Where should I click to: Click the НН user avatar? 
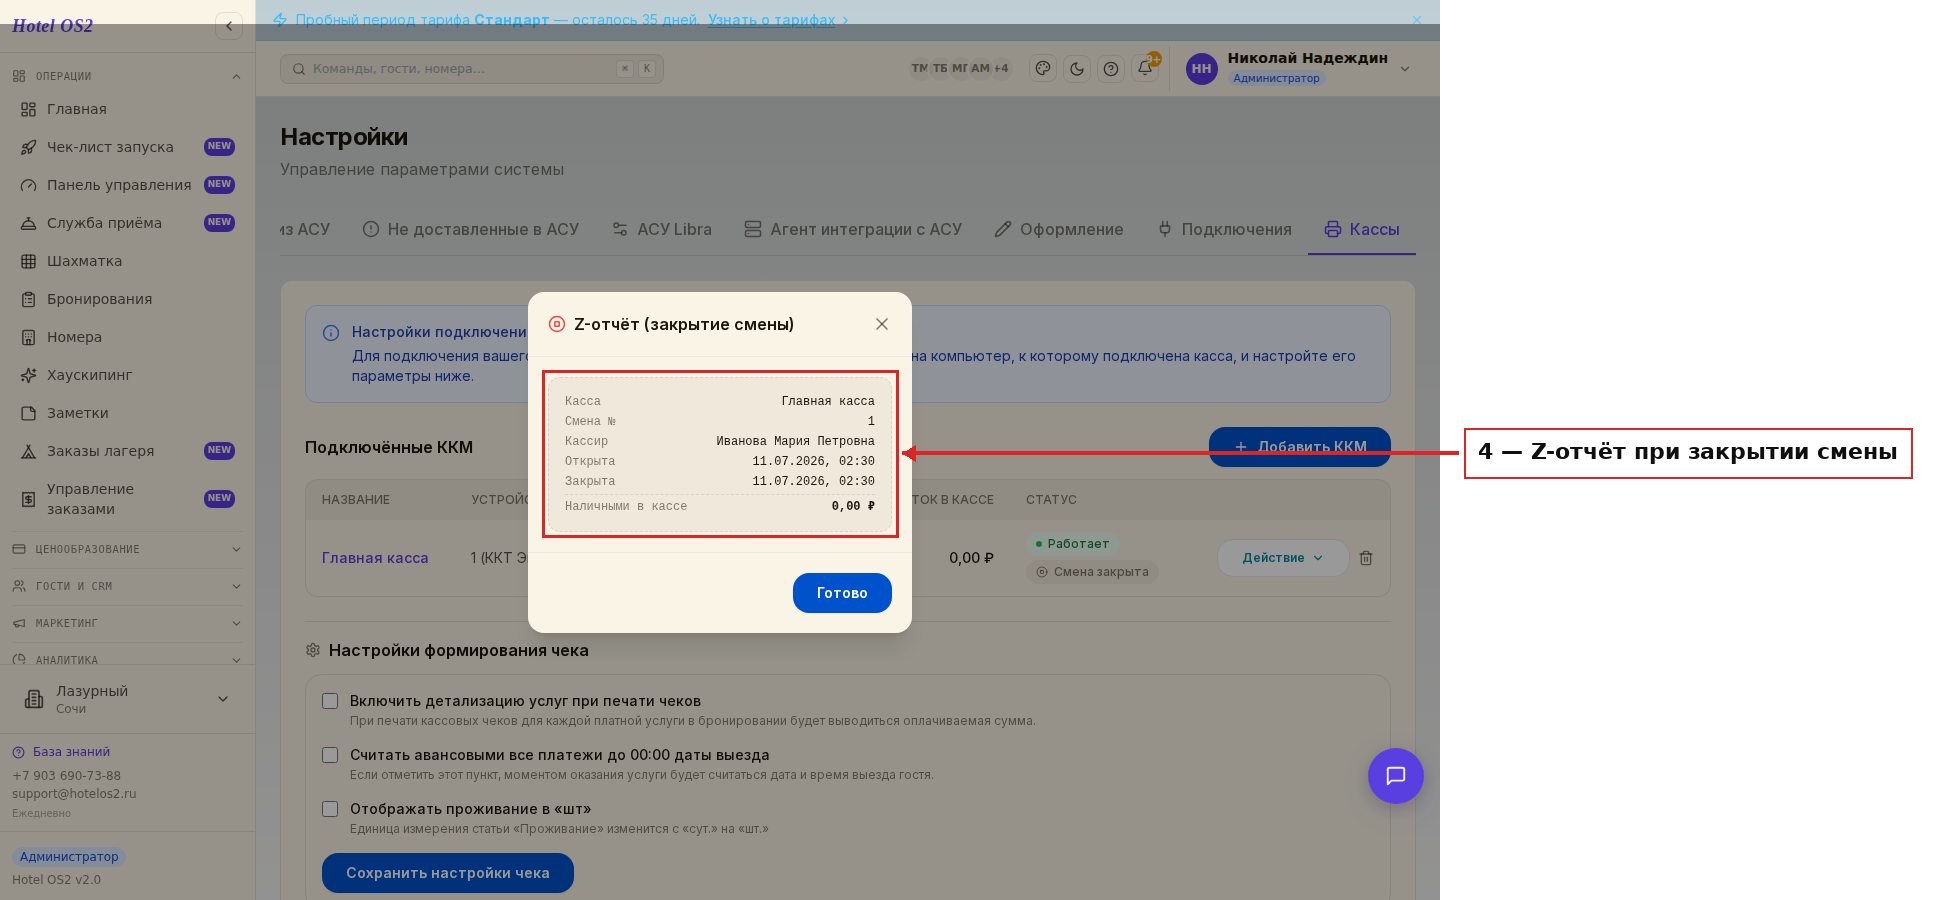tap(1201, 69)
